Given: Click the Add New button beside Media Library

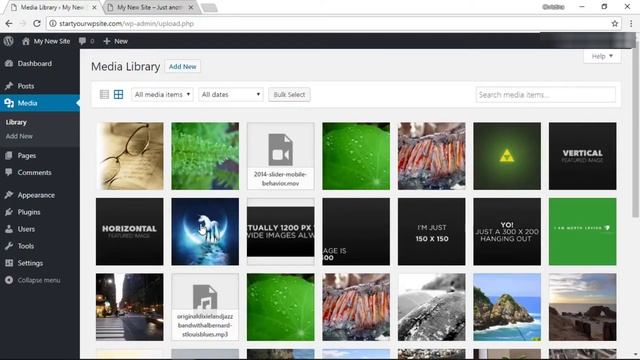Looking at the screenshot, I should [182, 67].
